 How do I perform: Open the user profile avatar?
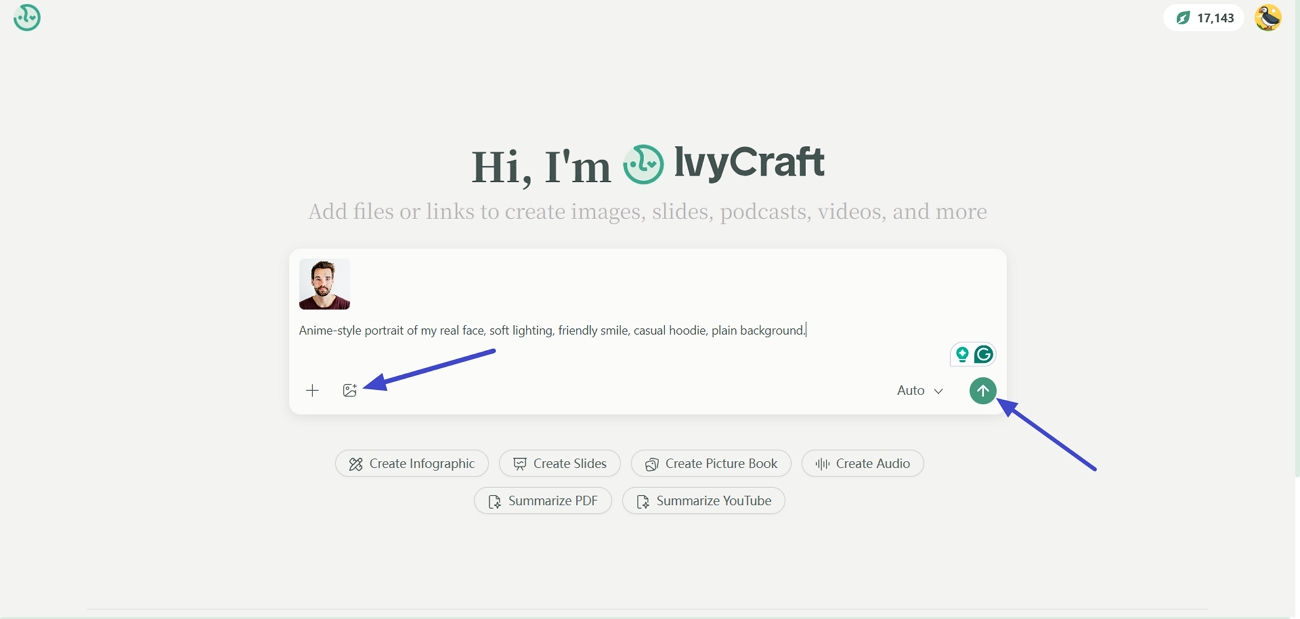(1268, 18)
